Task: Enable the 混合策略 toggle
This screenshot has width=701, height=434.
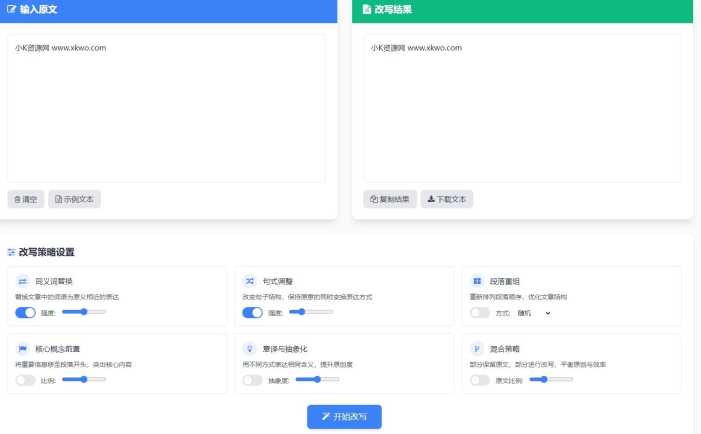Action: coord(480,380)
